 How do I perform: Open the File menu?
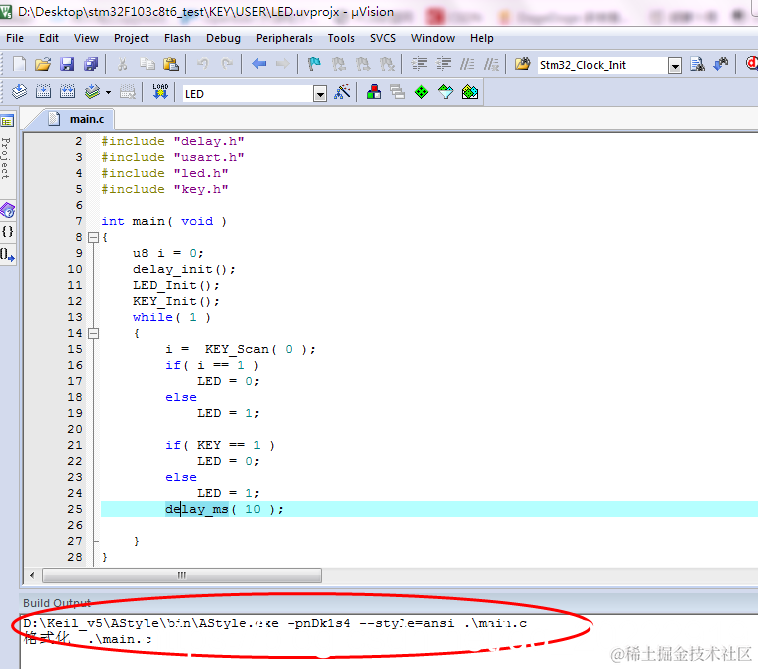click(x=15, y=38)
